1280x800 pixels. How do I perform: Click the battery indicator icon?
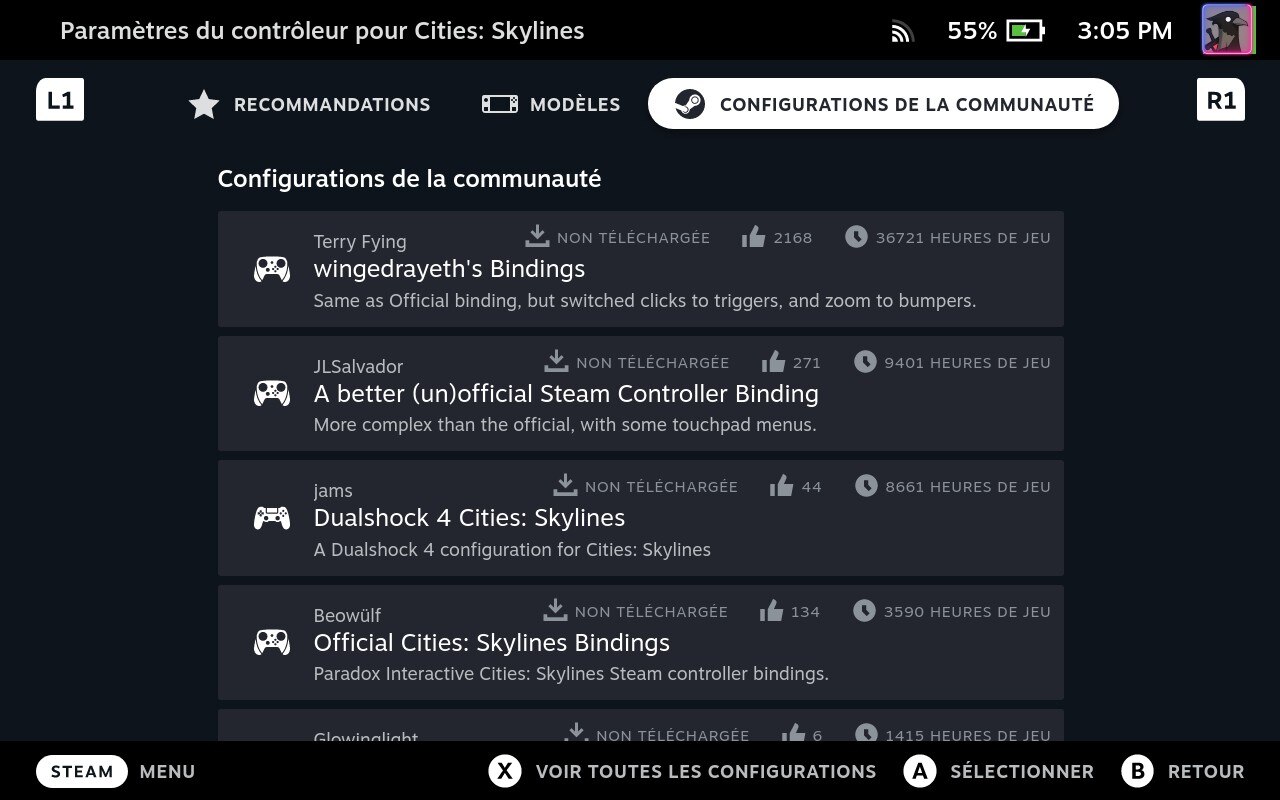[1025, 31]
